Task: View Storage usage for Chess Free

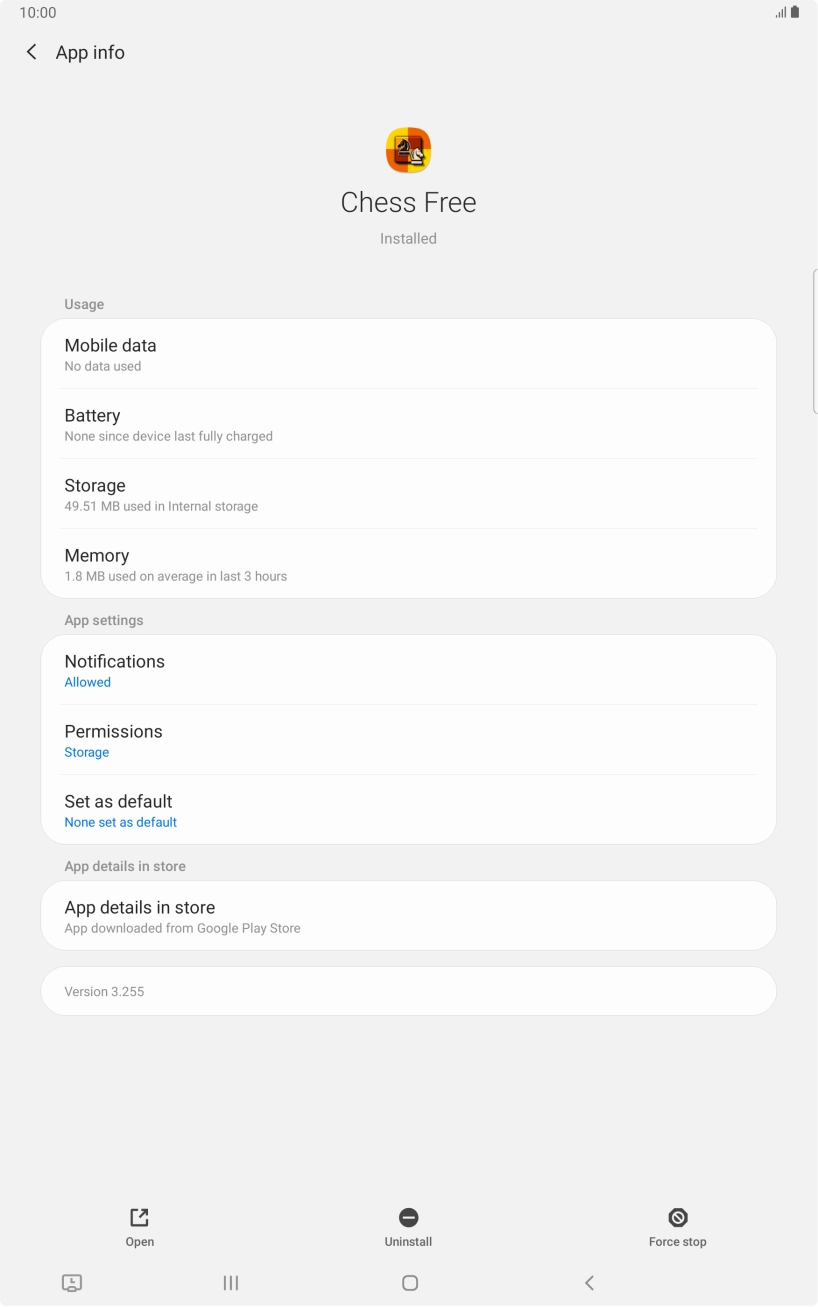Action: [x=408, y=494]
